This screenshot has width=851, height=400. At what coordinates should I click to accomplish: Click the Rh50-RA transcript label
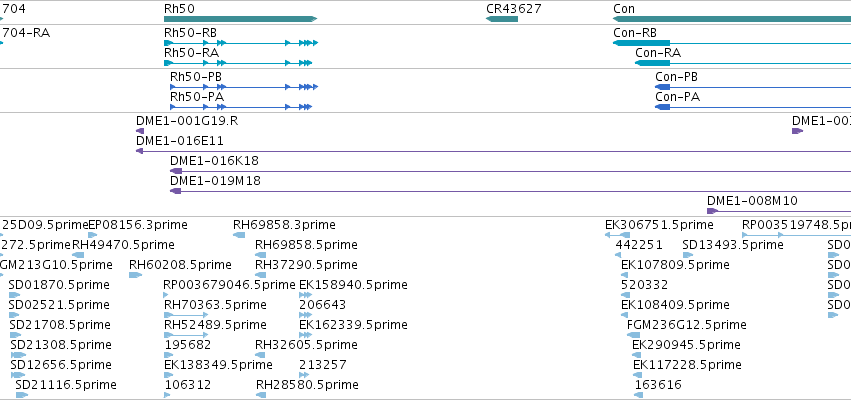pos(192,53)
